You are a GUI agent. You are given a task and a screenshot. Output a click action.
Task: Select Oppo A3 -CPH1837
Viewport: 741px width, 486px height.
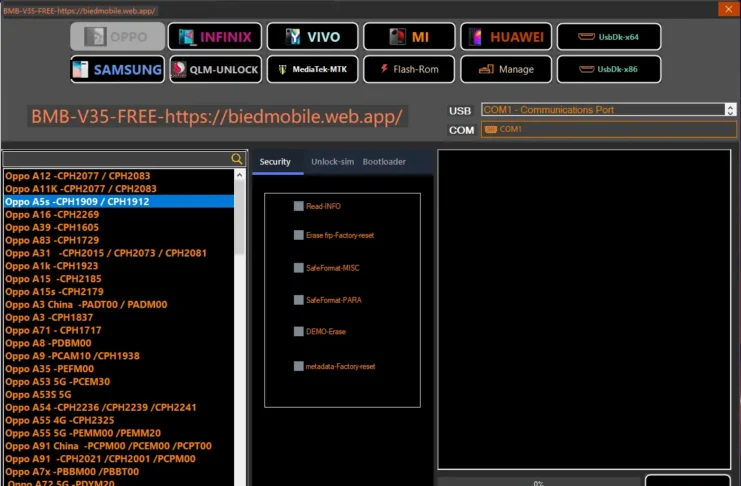coord(119,317)
